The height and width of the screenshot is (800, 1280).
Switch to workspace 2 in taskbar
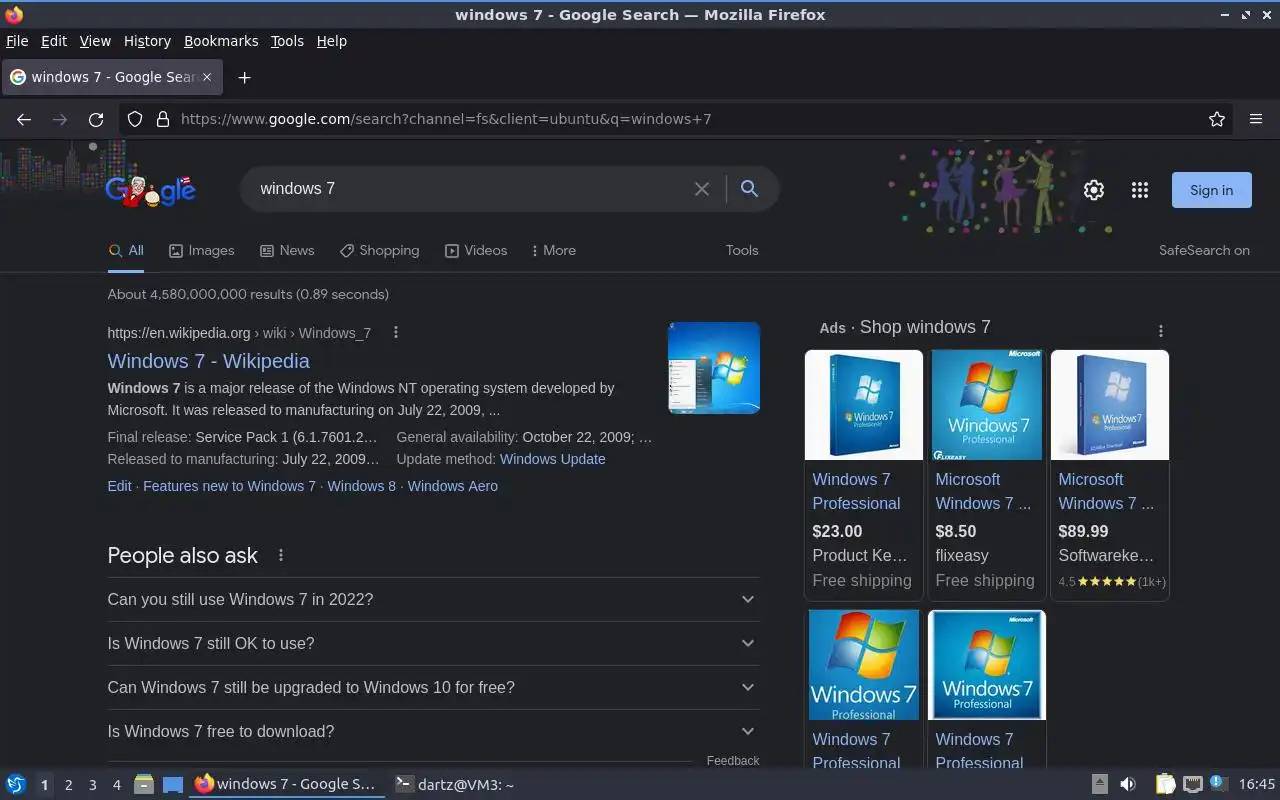(68, 785)
